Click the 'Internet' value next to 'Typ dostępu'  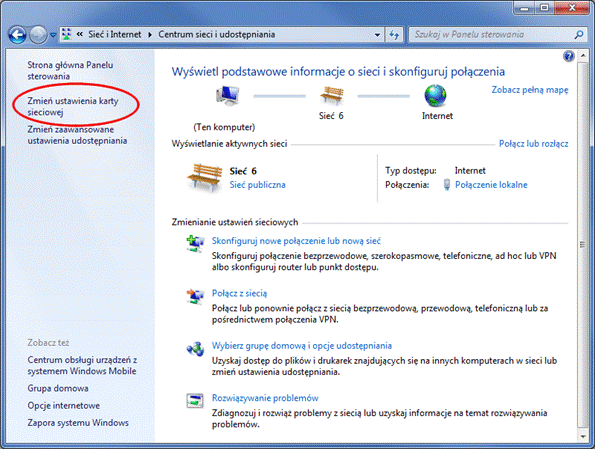470,171
